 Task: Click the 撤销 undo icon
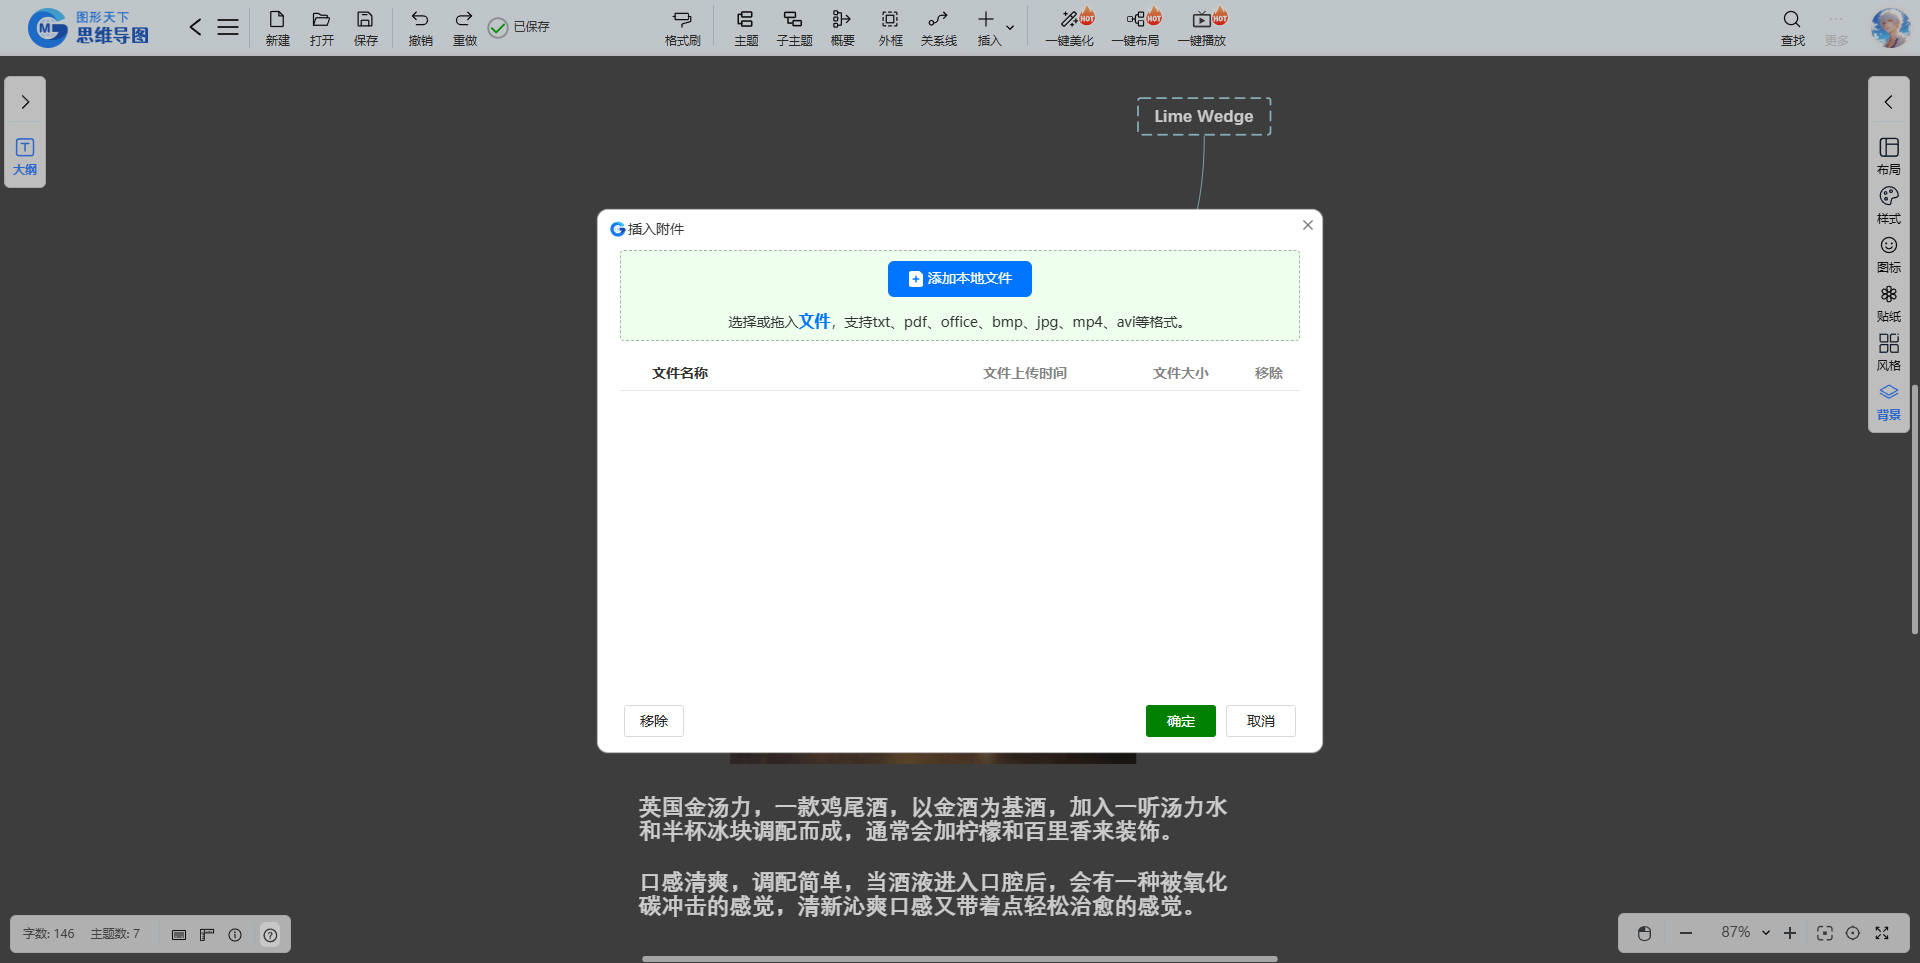tap(420, 27)
